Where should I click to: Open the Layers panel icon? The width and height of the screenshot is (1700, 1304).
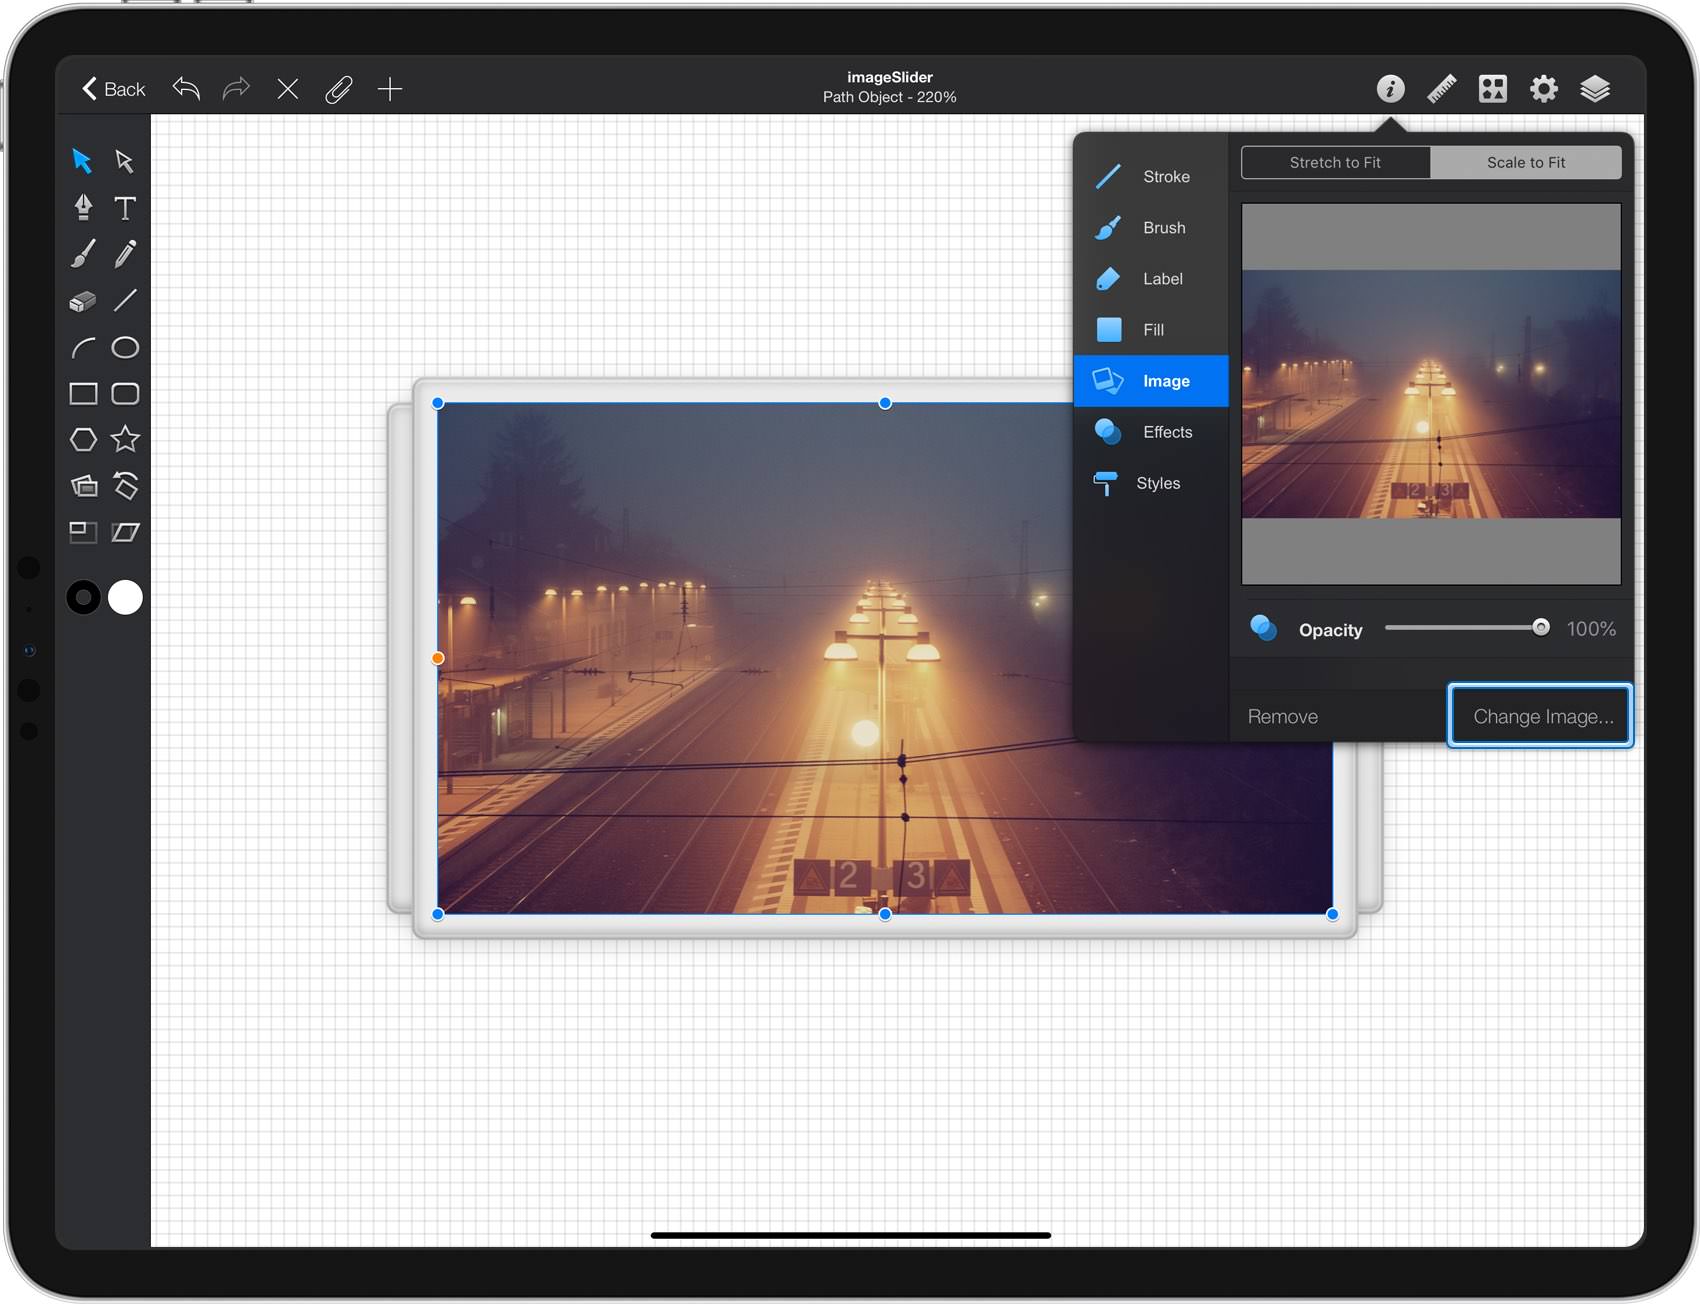pos(1595,89)
